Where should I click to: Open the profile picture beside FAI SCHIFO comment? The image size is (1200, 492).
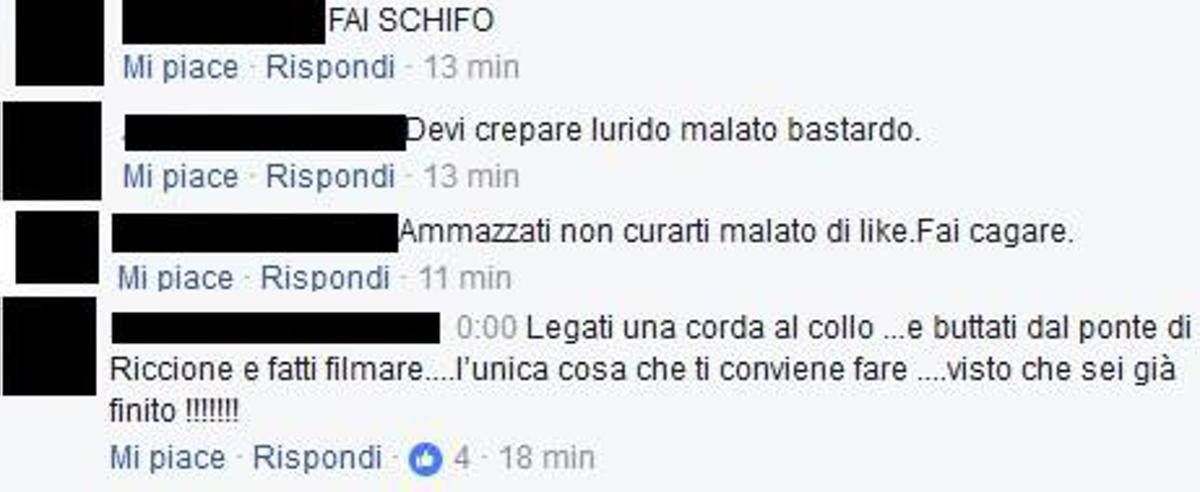[x=60, y=42]
